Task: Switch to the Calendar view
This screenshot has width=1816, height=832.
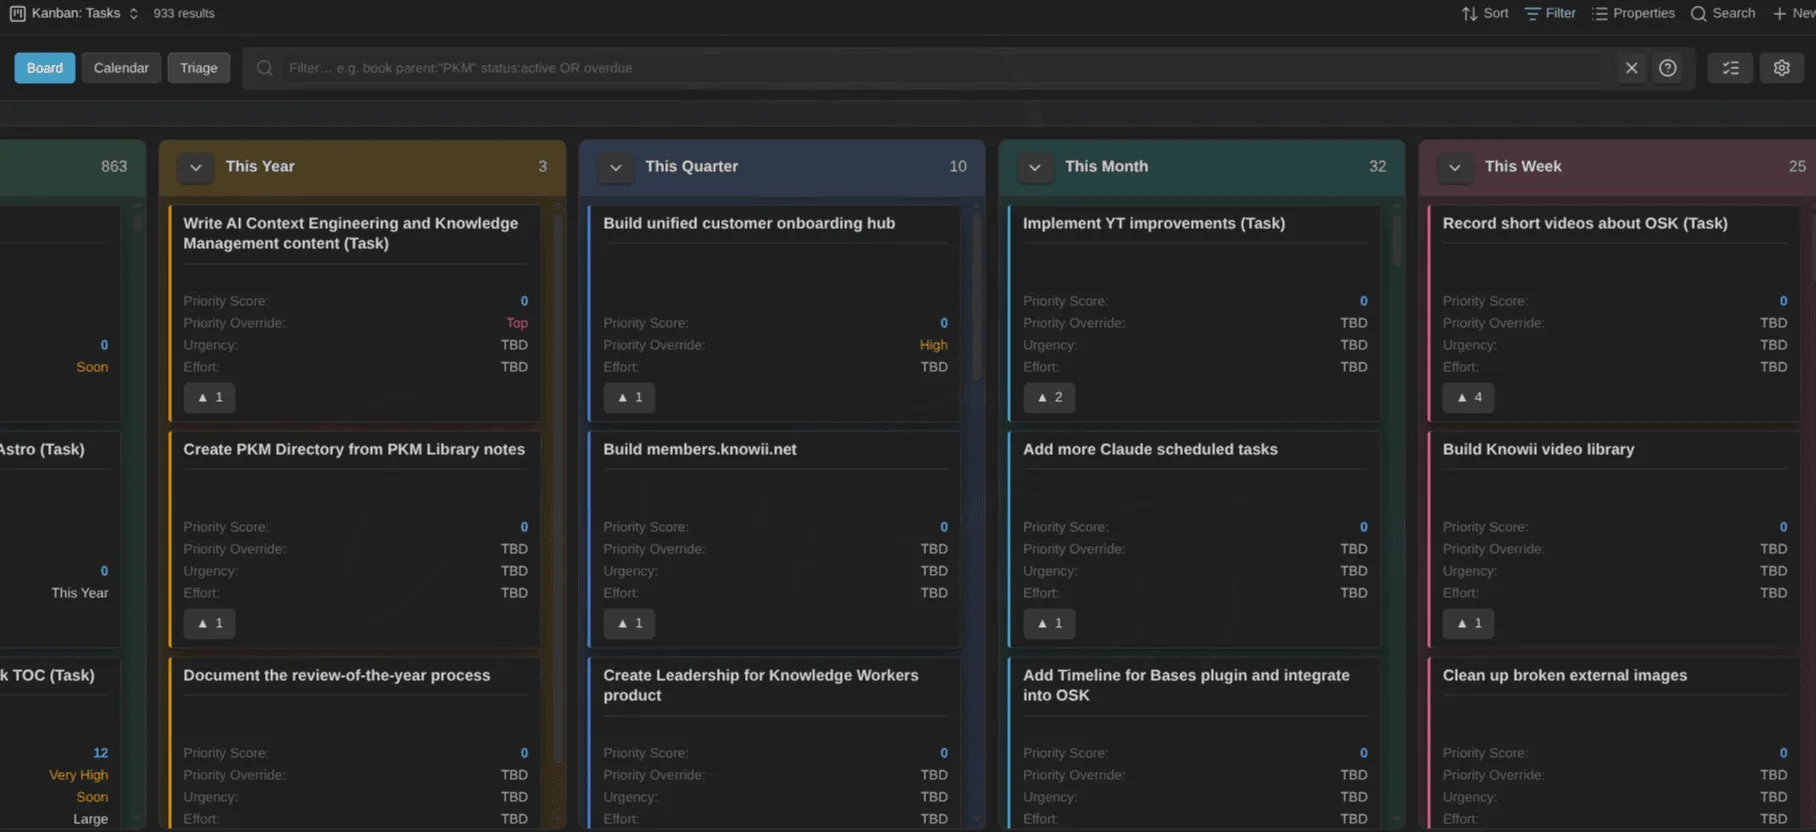Action: [x=121, y=68]
